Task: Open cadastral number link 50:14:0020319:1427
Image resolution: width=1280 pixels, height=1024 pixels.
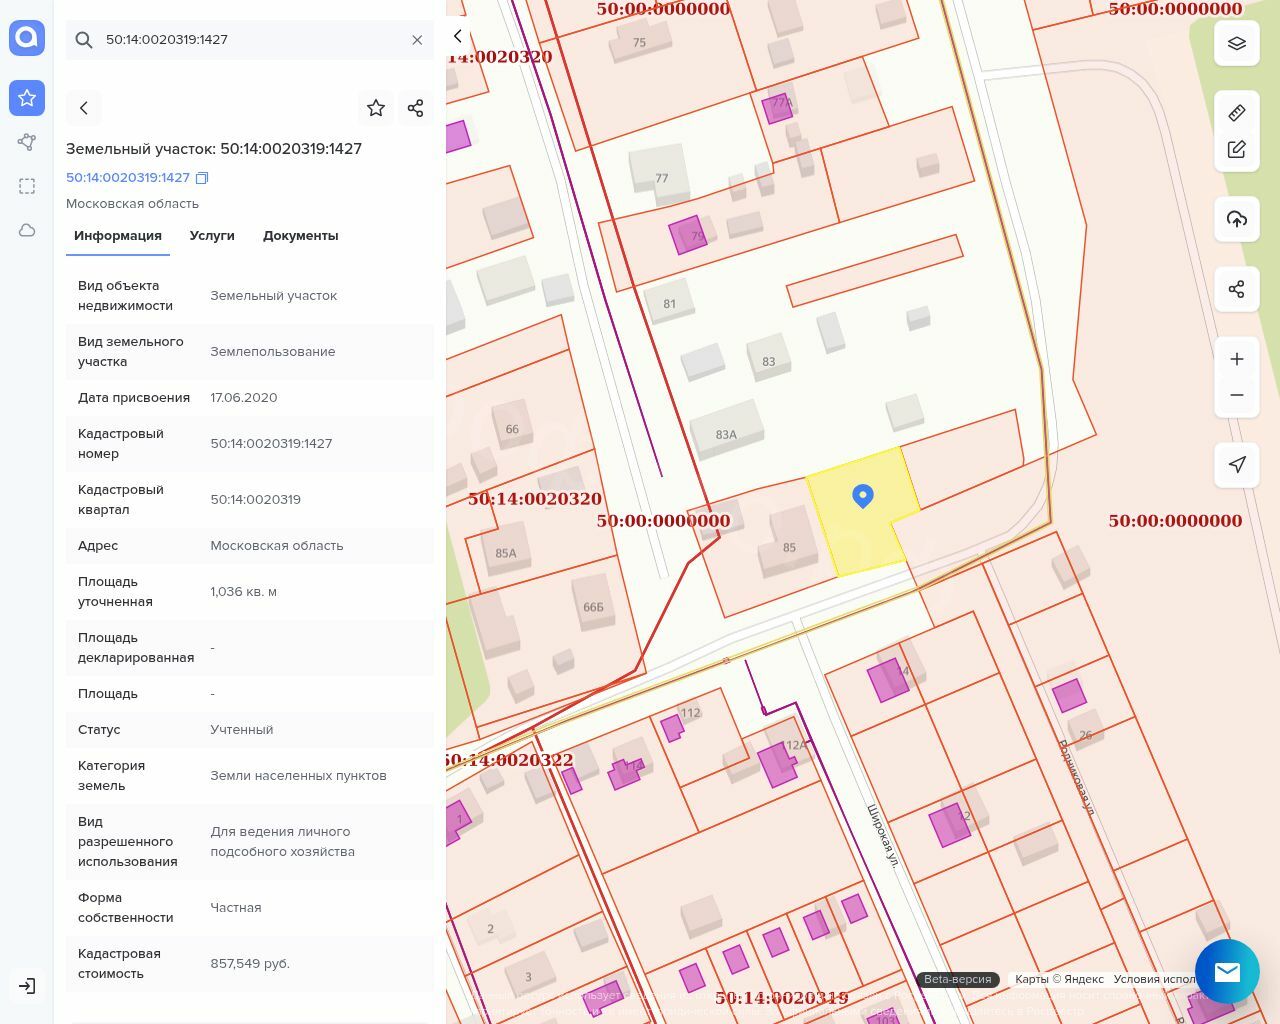Action: (128, 178)
